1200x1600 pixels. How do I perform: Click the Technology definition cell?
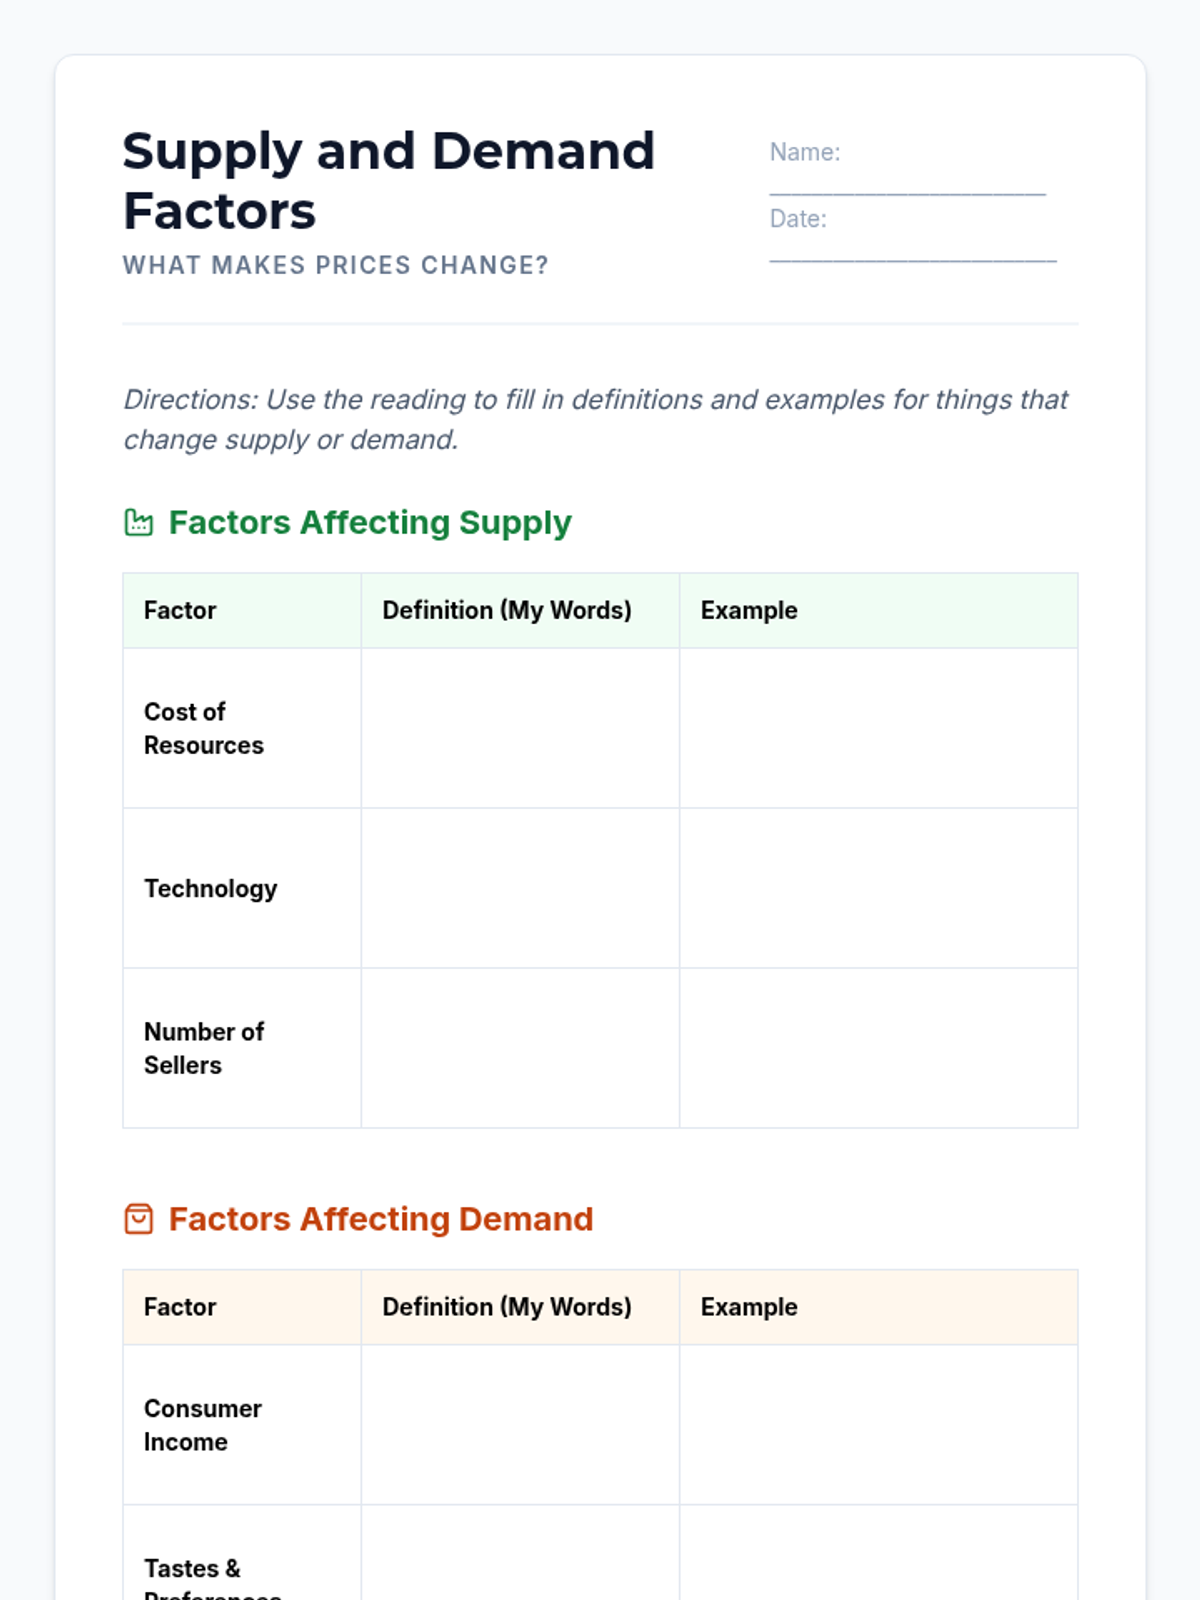point(520,888)
